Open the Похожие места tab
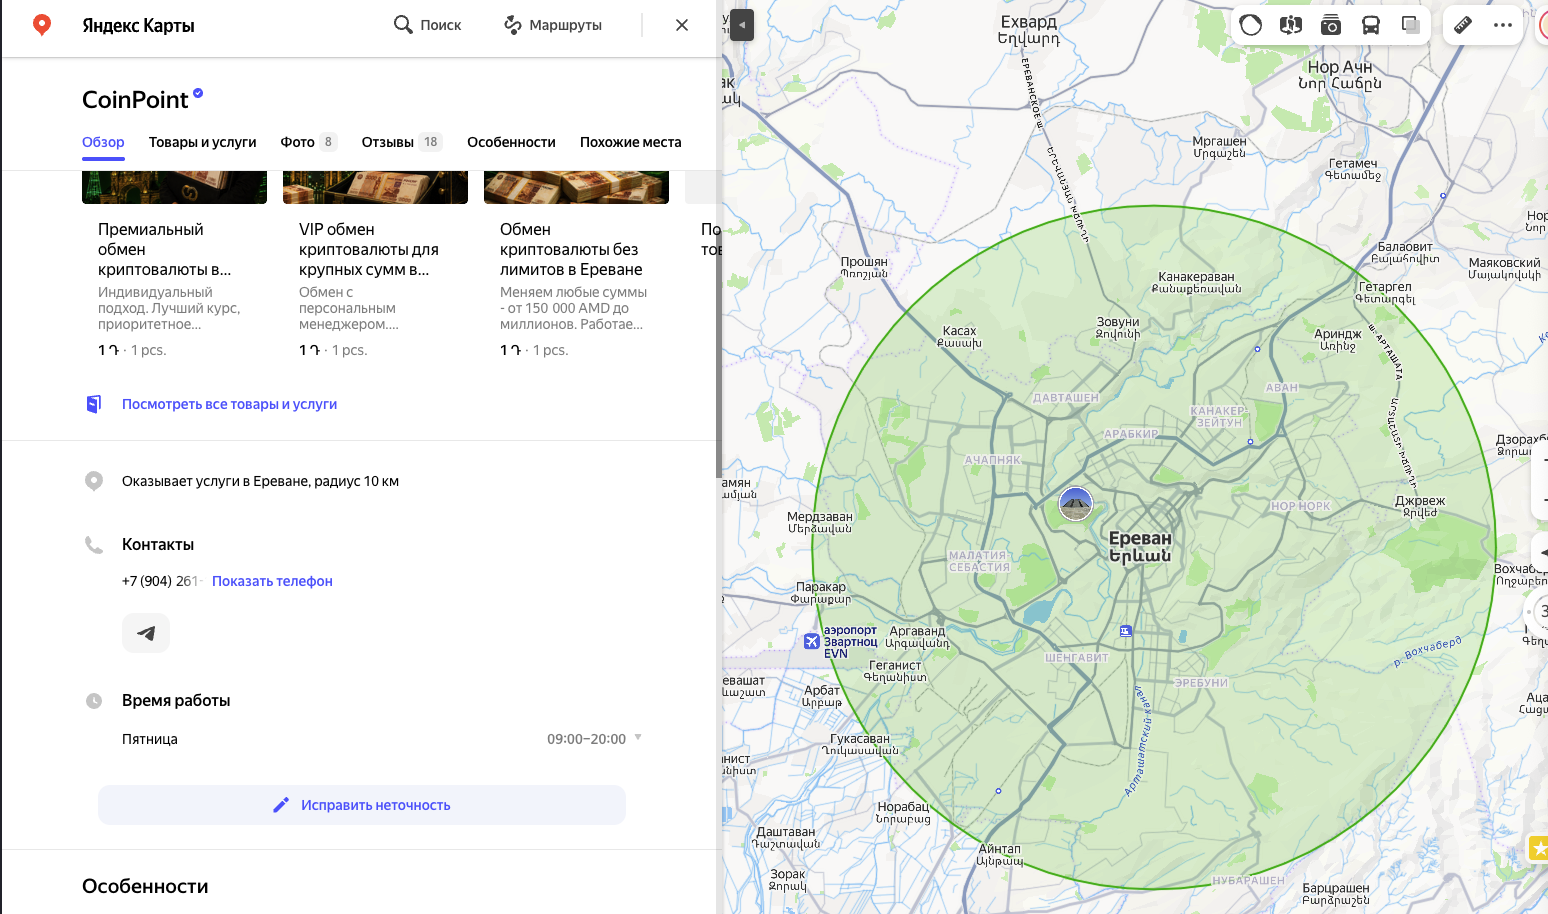 coord(631,142)
